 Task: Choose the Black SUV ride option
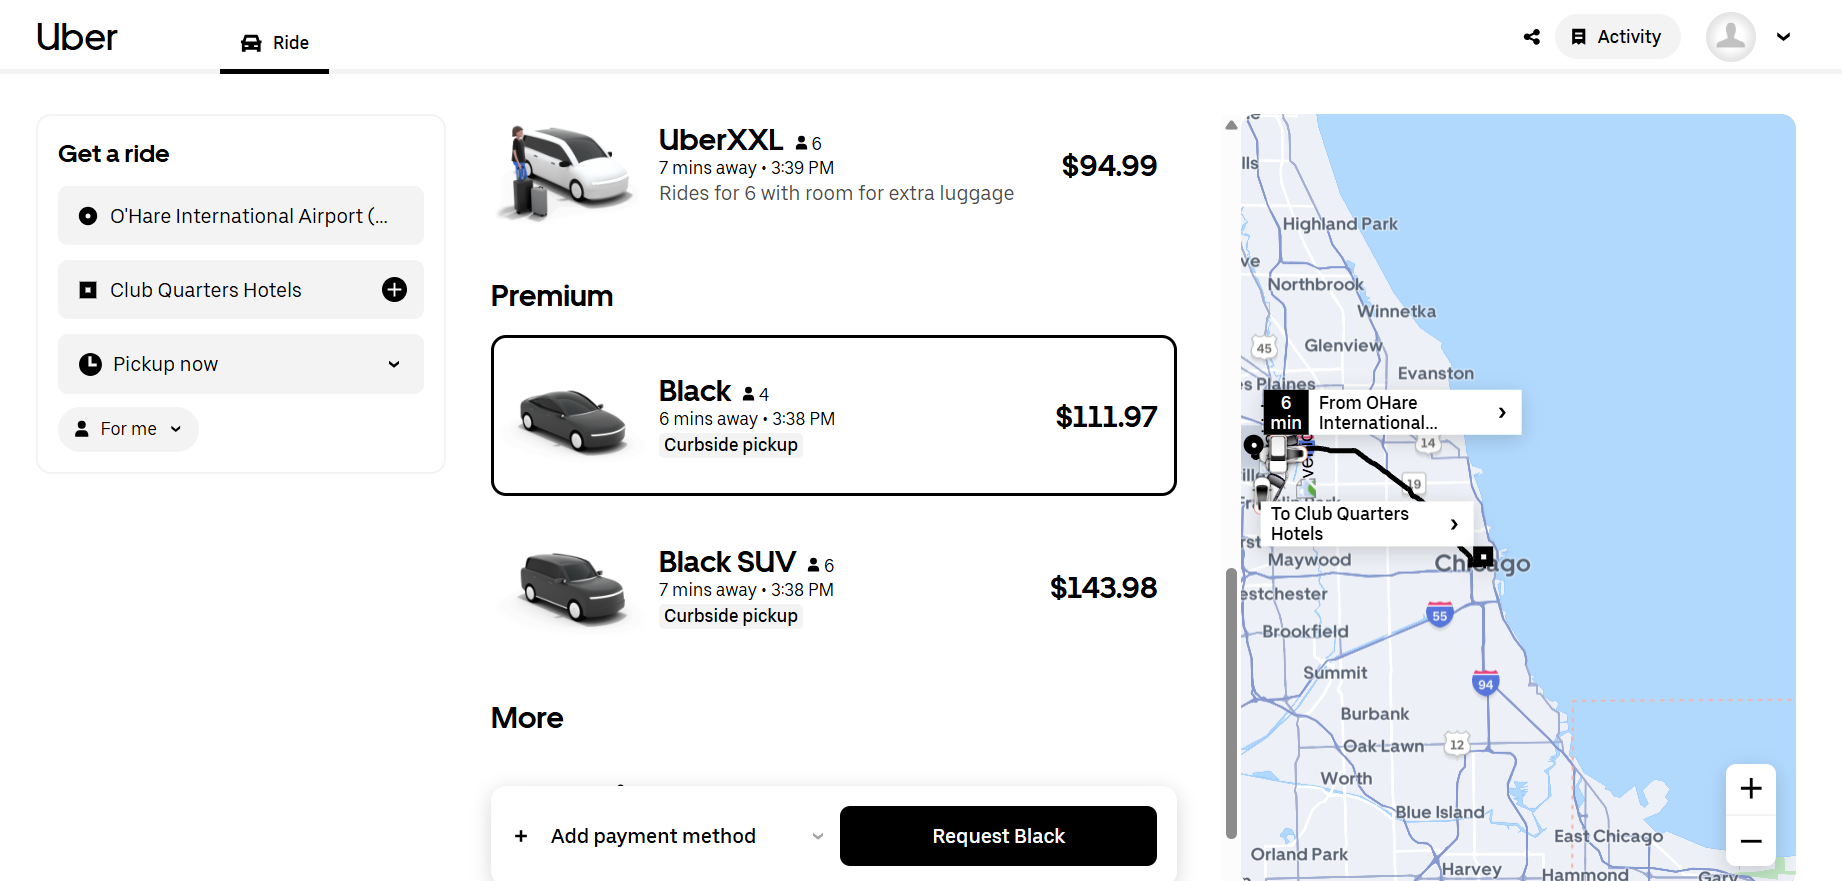click(833, 587)
